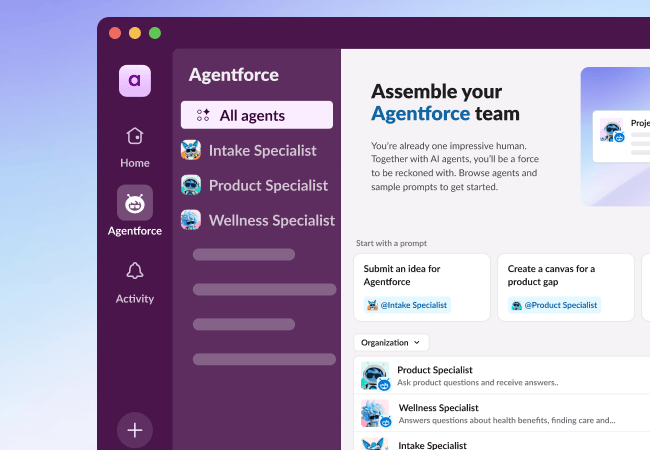Click the Wellness Specialist avatar in the organization list

375,413
